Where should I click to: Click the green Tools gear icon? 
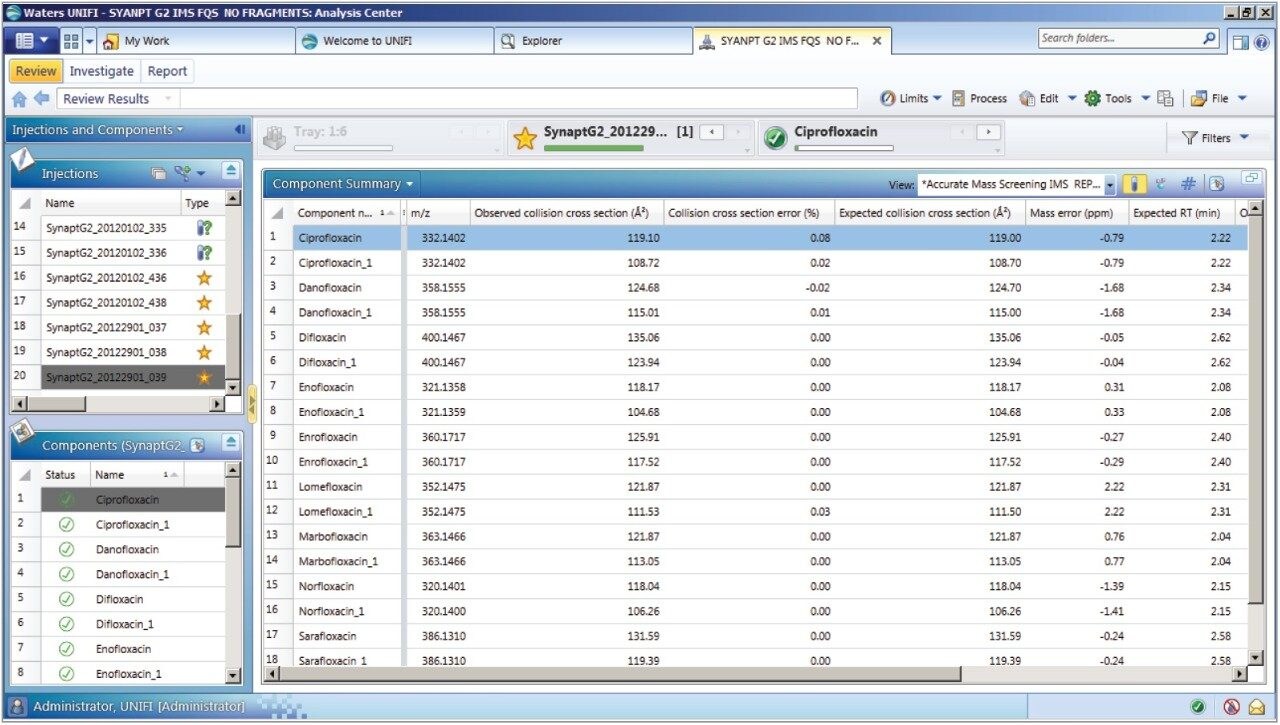pyautogui.click(x=1092, y=98)
